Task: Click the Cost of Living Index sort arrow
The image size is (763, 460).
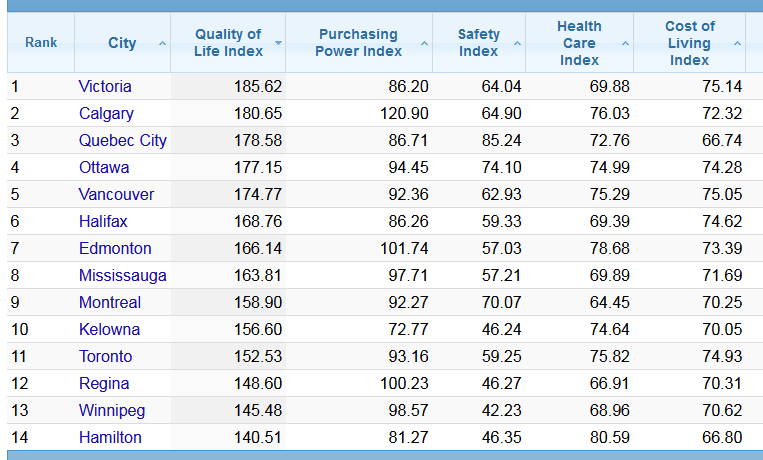Action: 737,43
